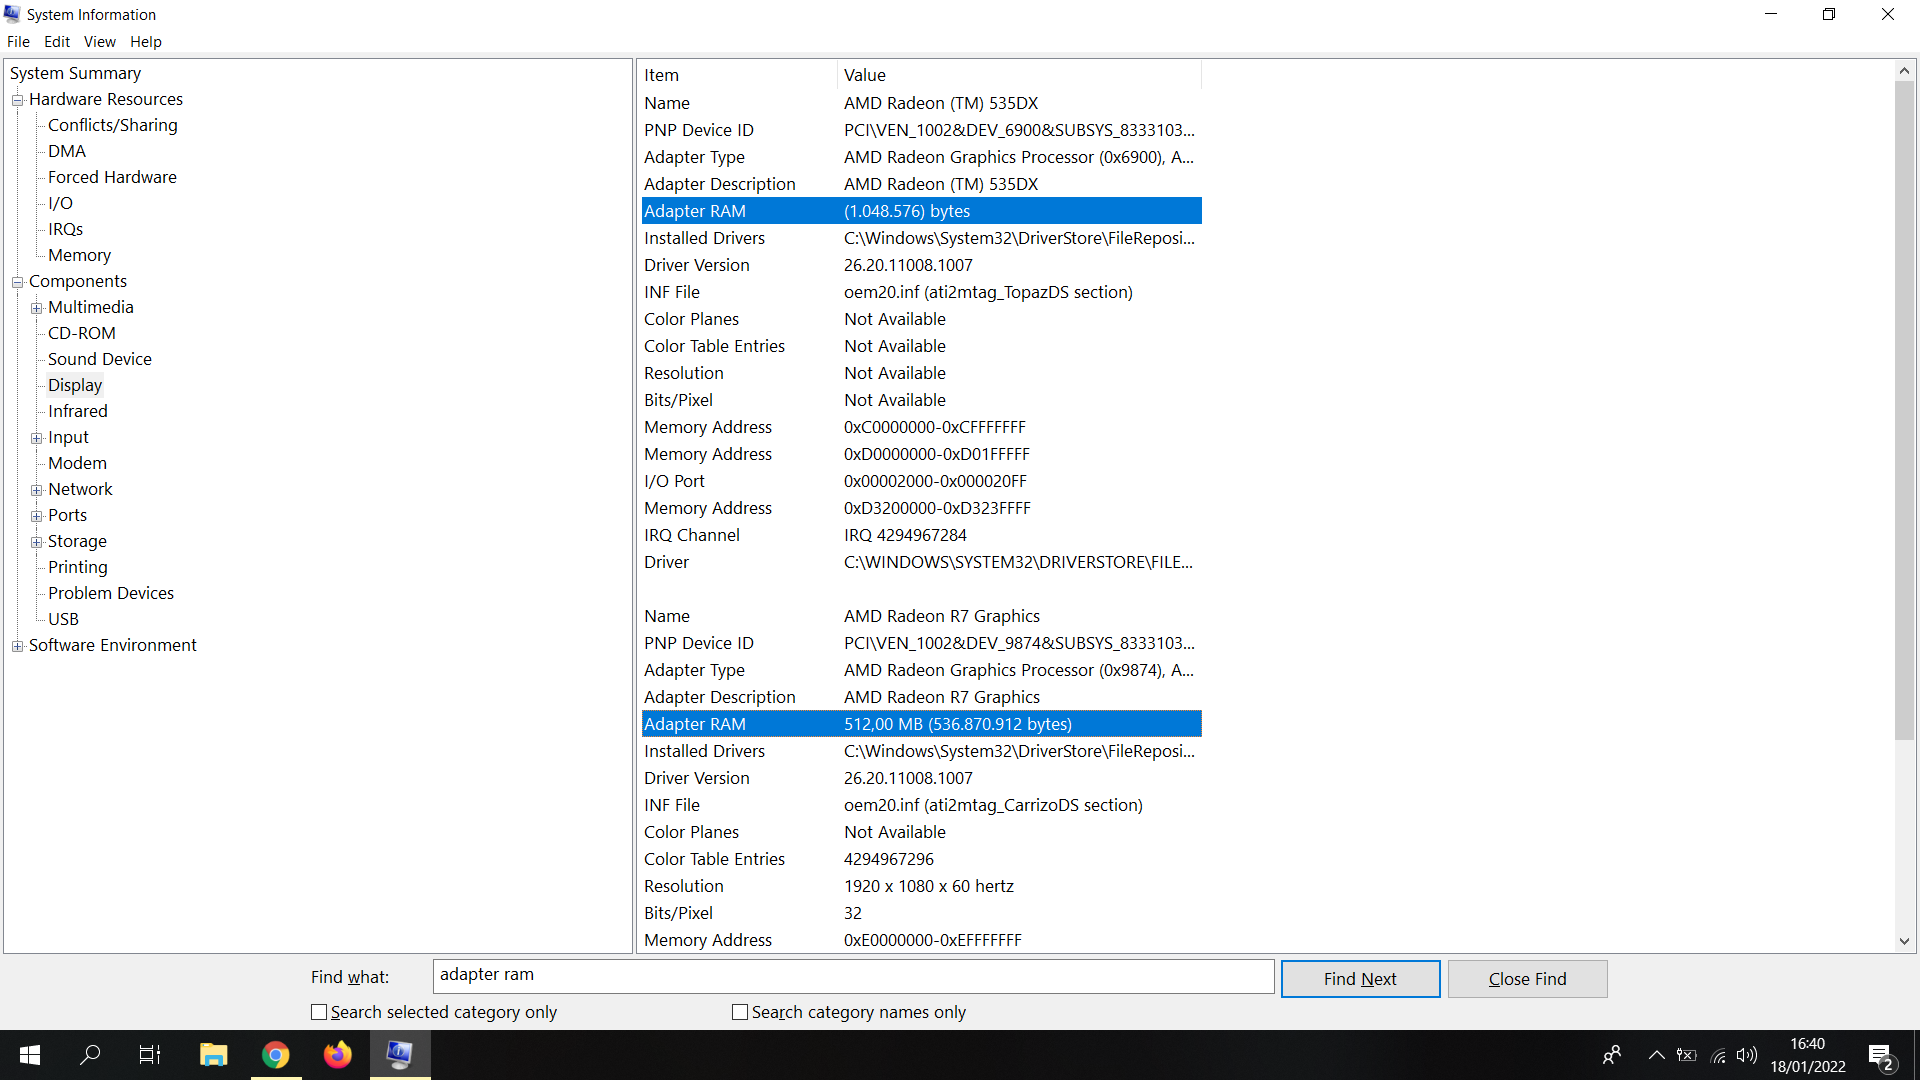
Task: Select Infrared in the tree
Action: (78, 411)
